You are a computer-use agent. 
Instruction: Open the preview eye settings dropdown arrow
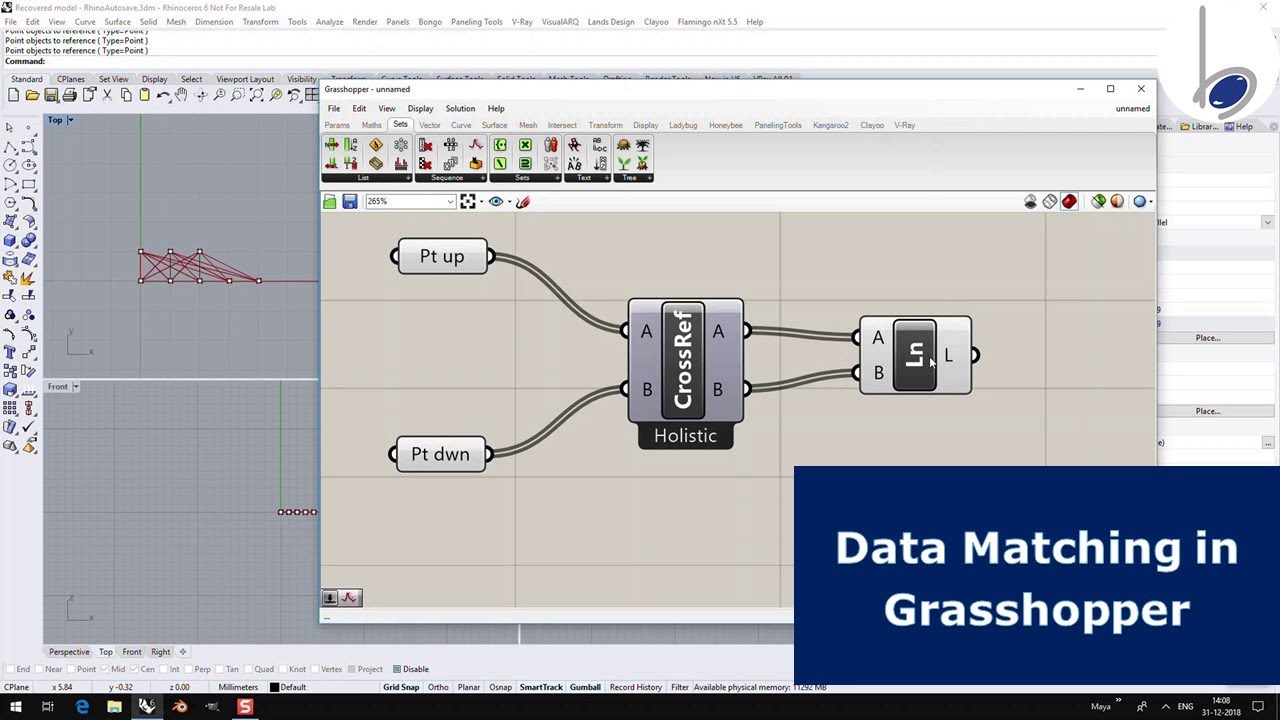pos(509,202)
